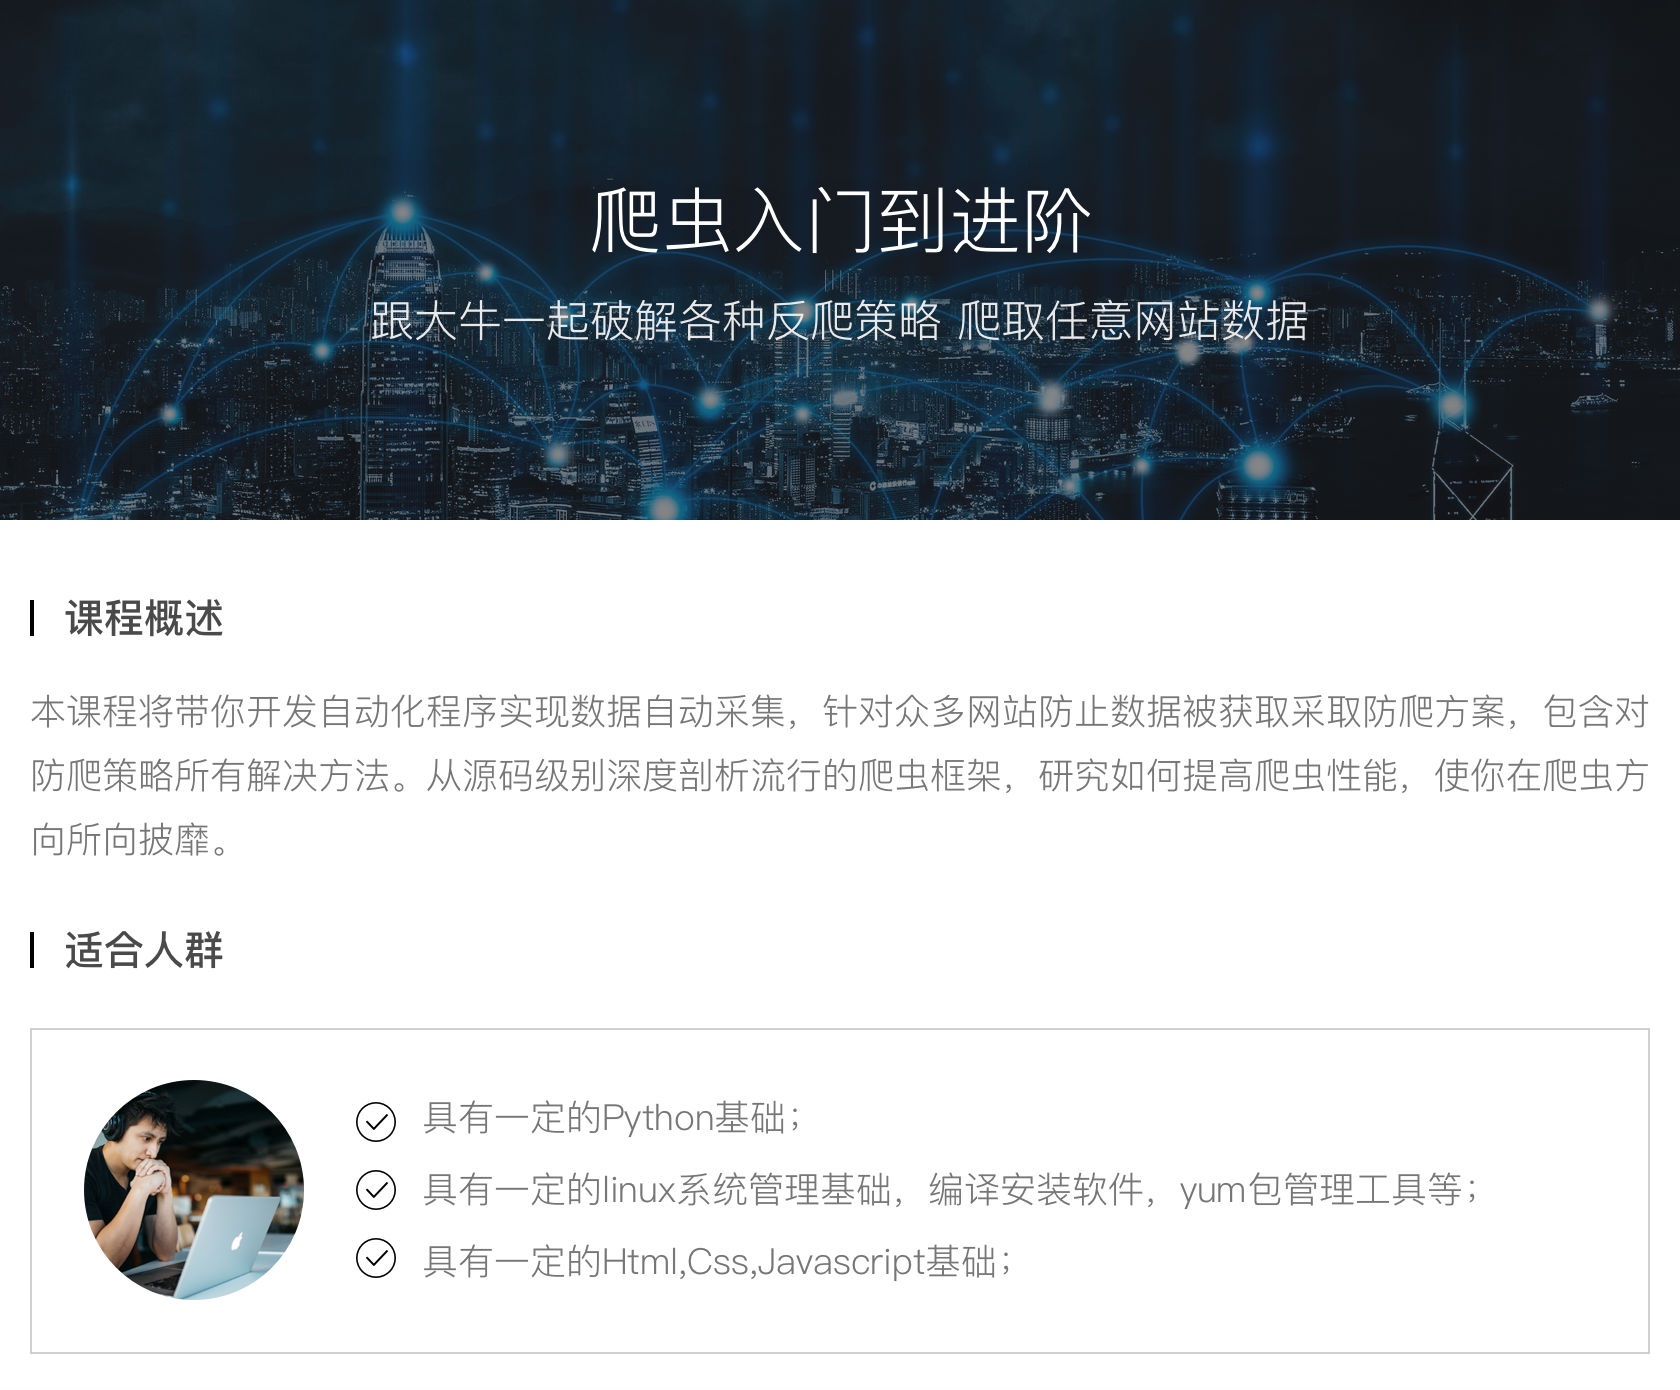Click the banner title 爬虫入门到进阶
1680x1390 pixels.
click(840, 221)
